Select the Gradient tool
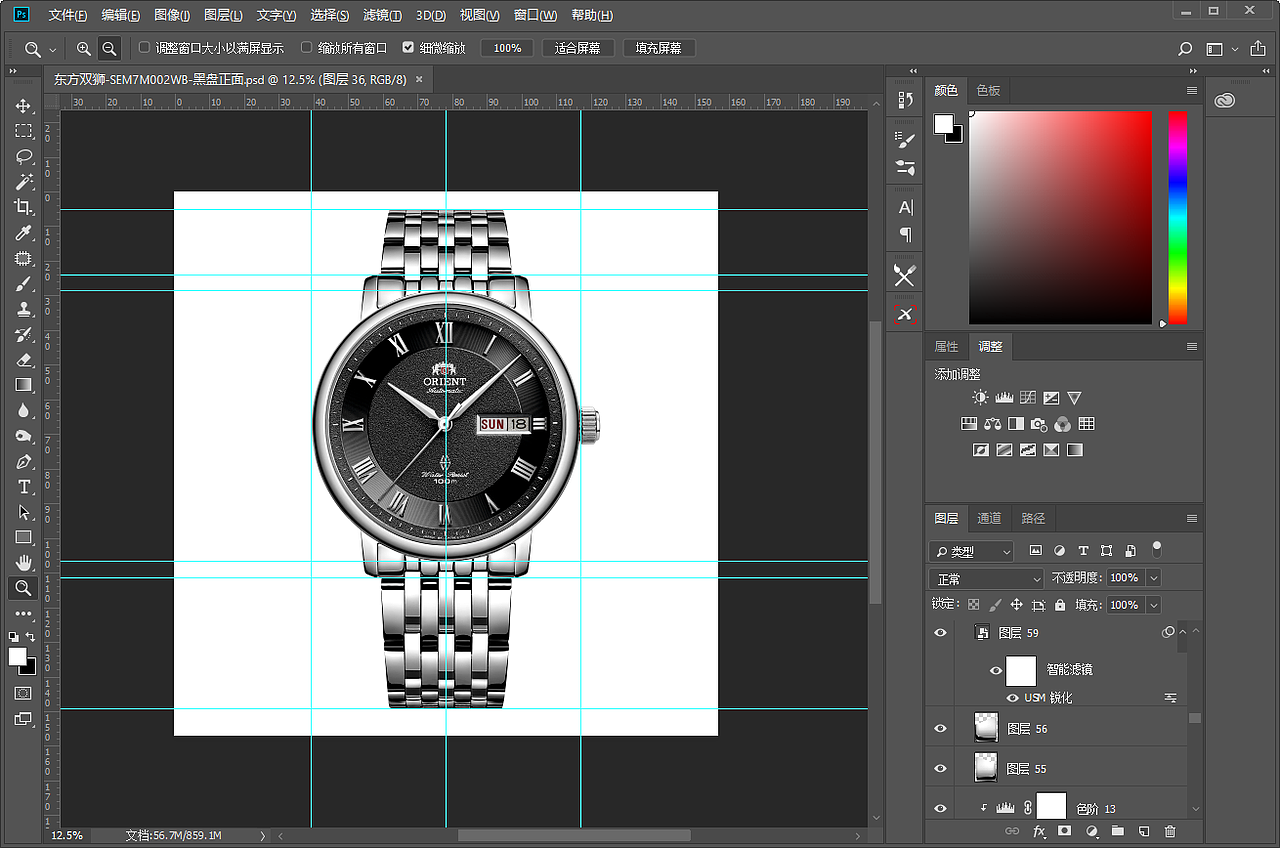Screen dimensions: 1280x848 [23, 385]
